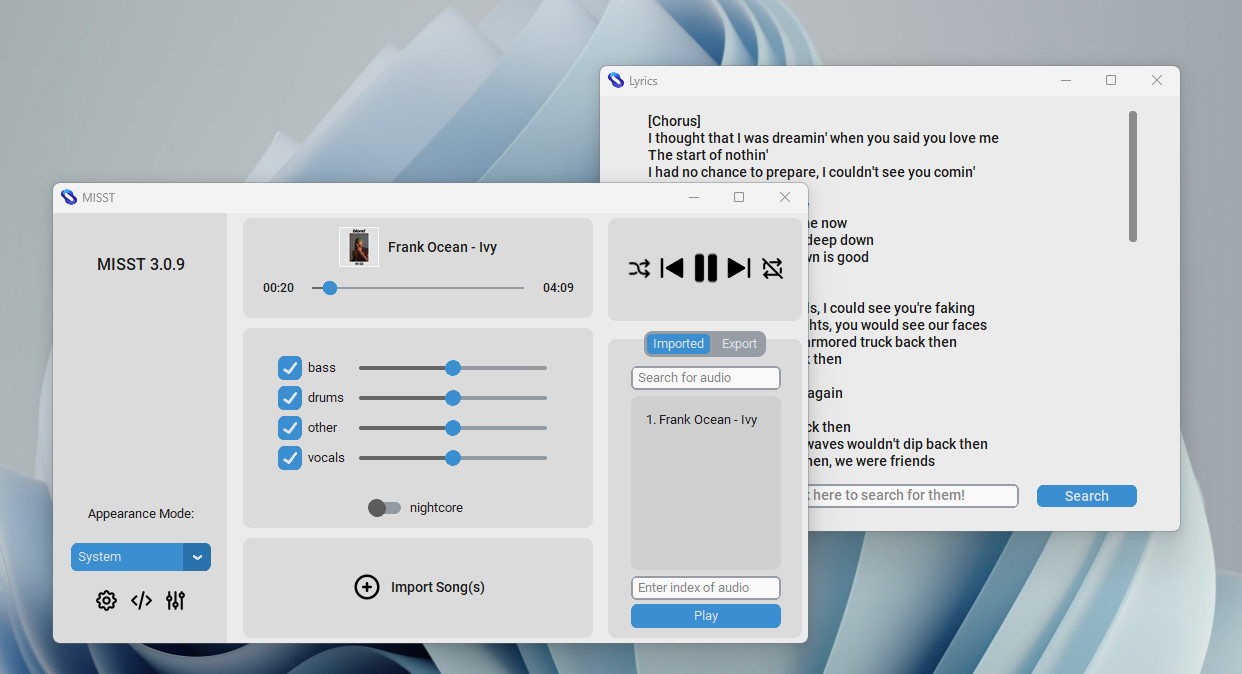Click the lyrics search input field

(x=913, y=496)
